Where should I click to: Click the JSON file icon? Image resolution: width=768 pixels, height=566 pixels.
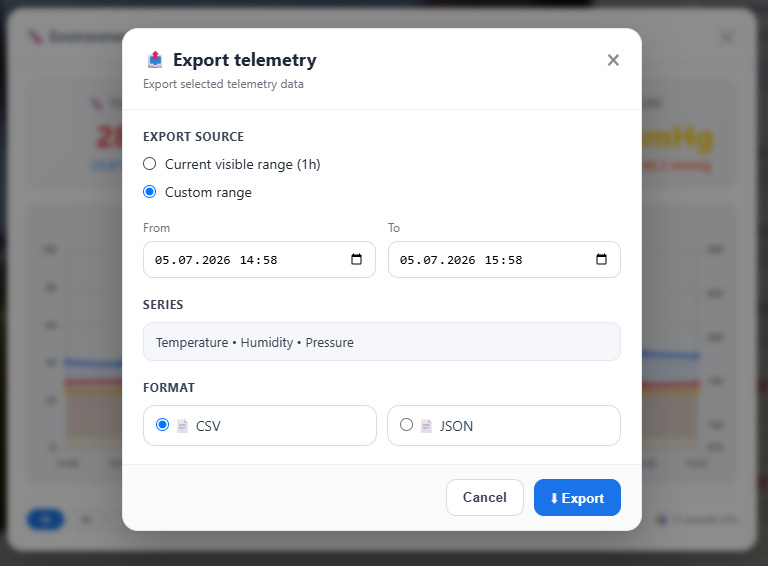click(x=427, y=426)
